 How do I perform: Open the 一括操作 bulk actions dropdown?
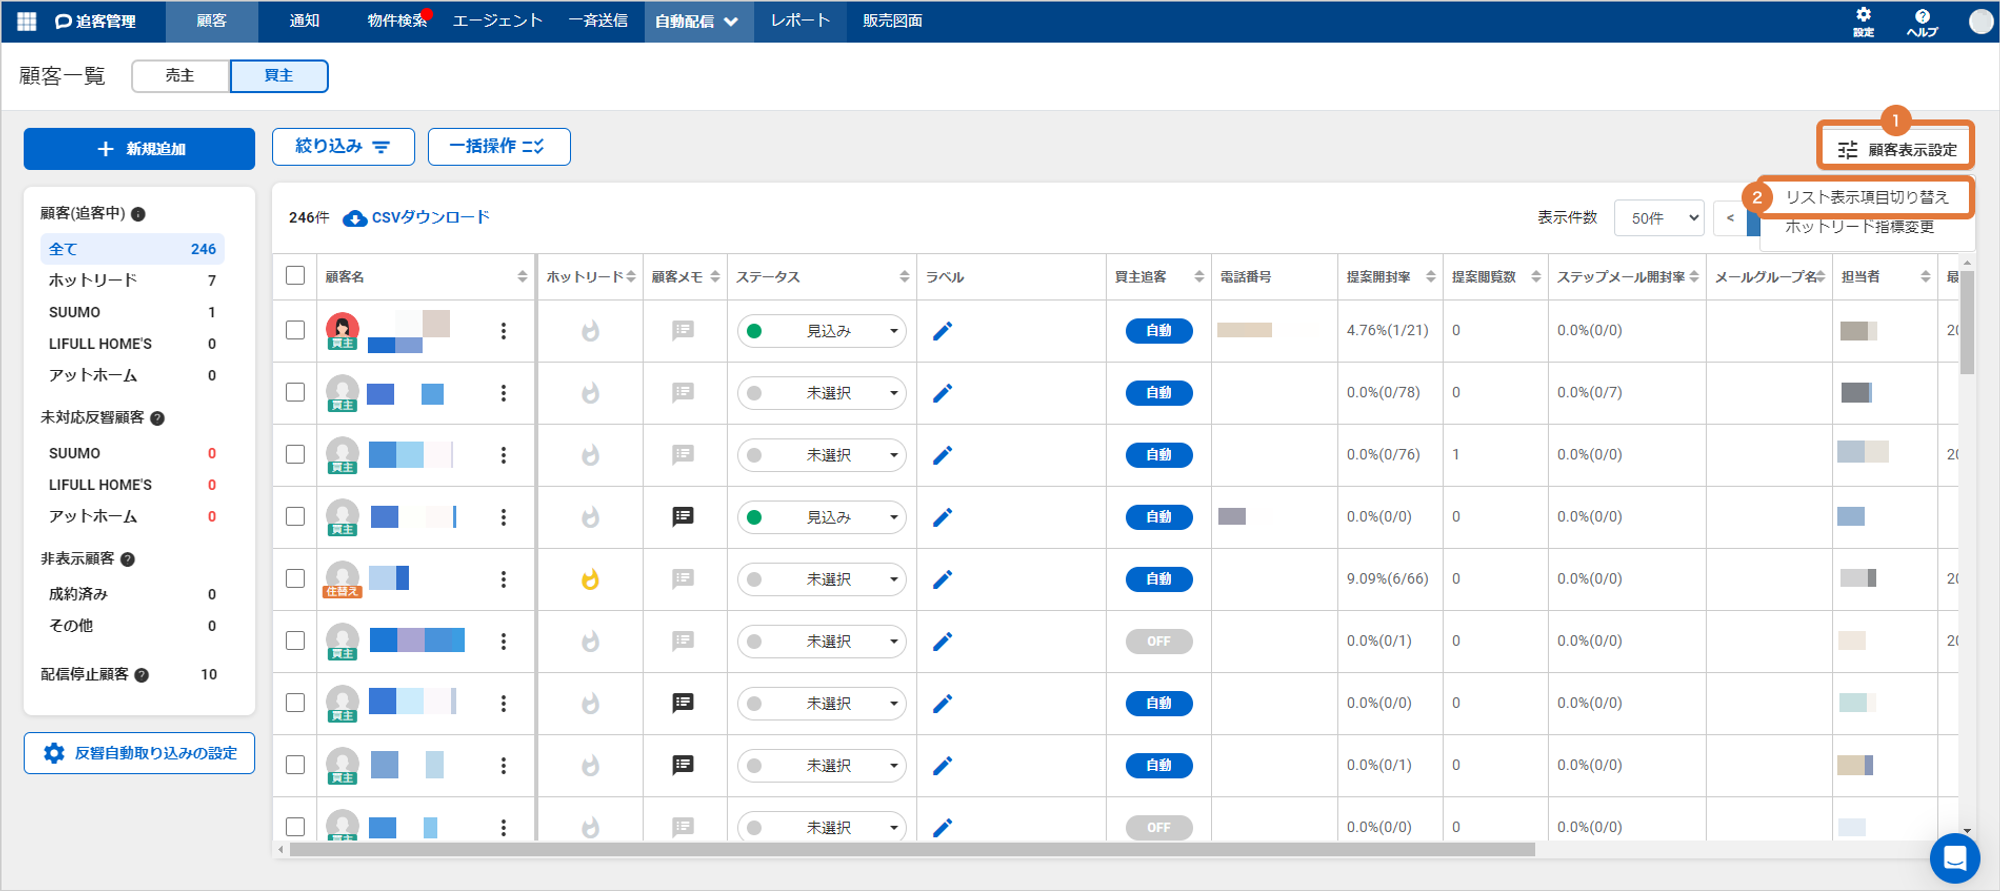coord(499,147)
